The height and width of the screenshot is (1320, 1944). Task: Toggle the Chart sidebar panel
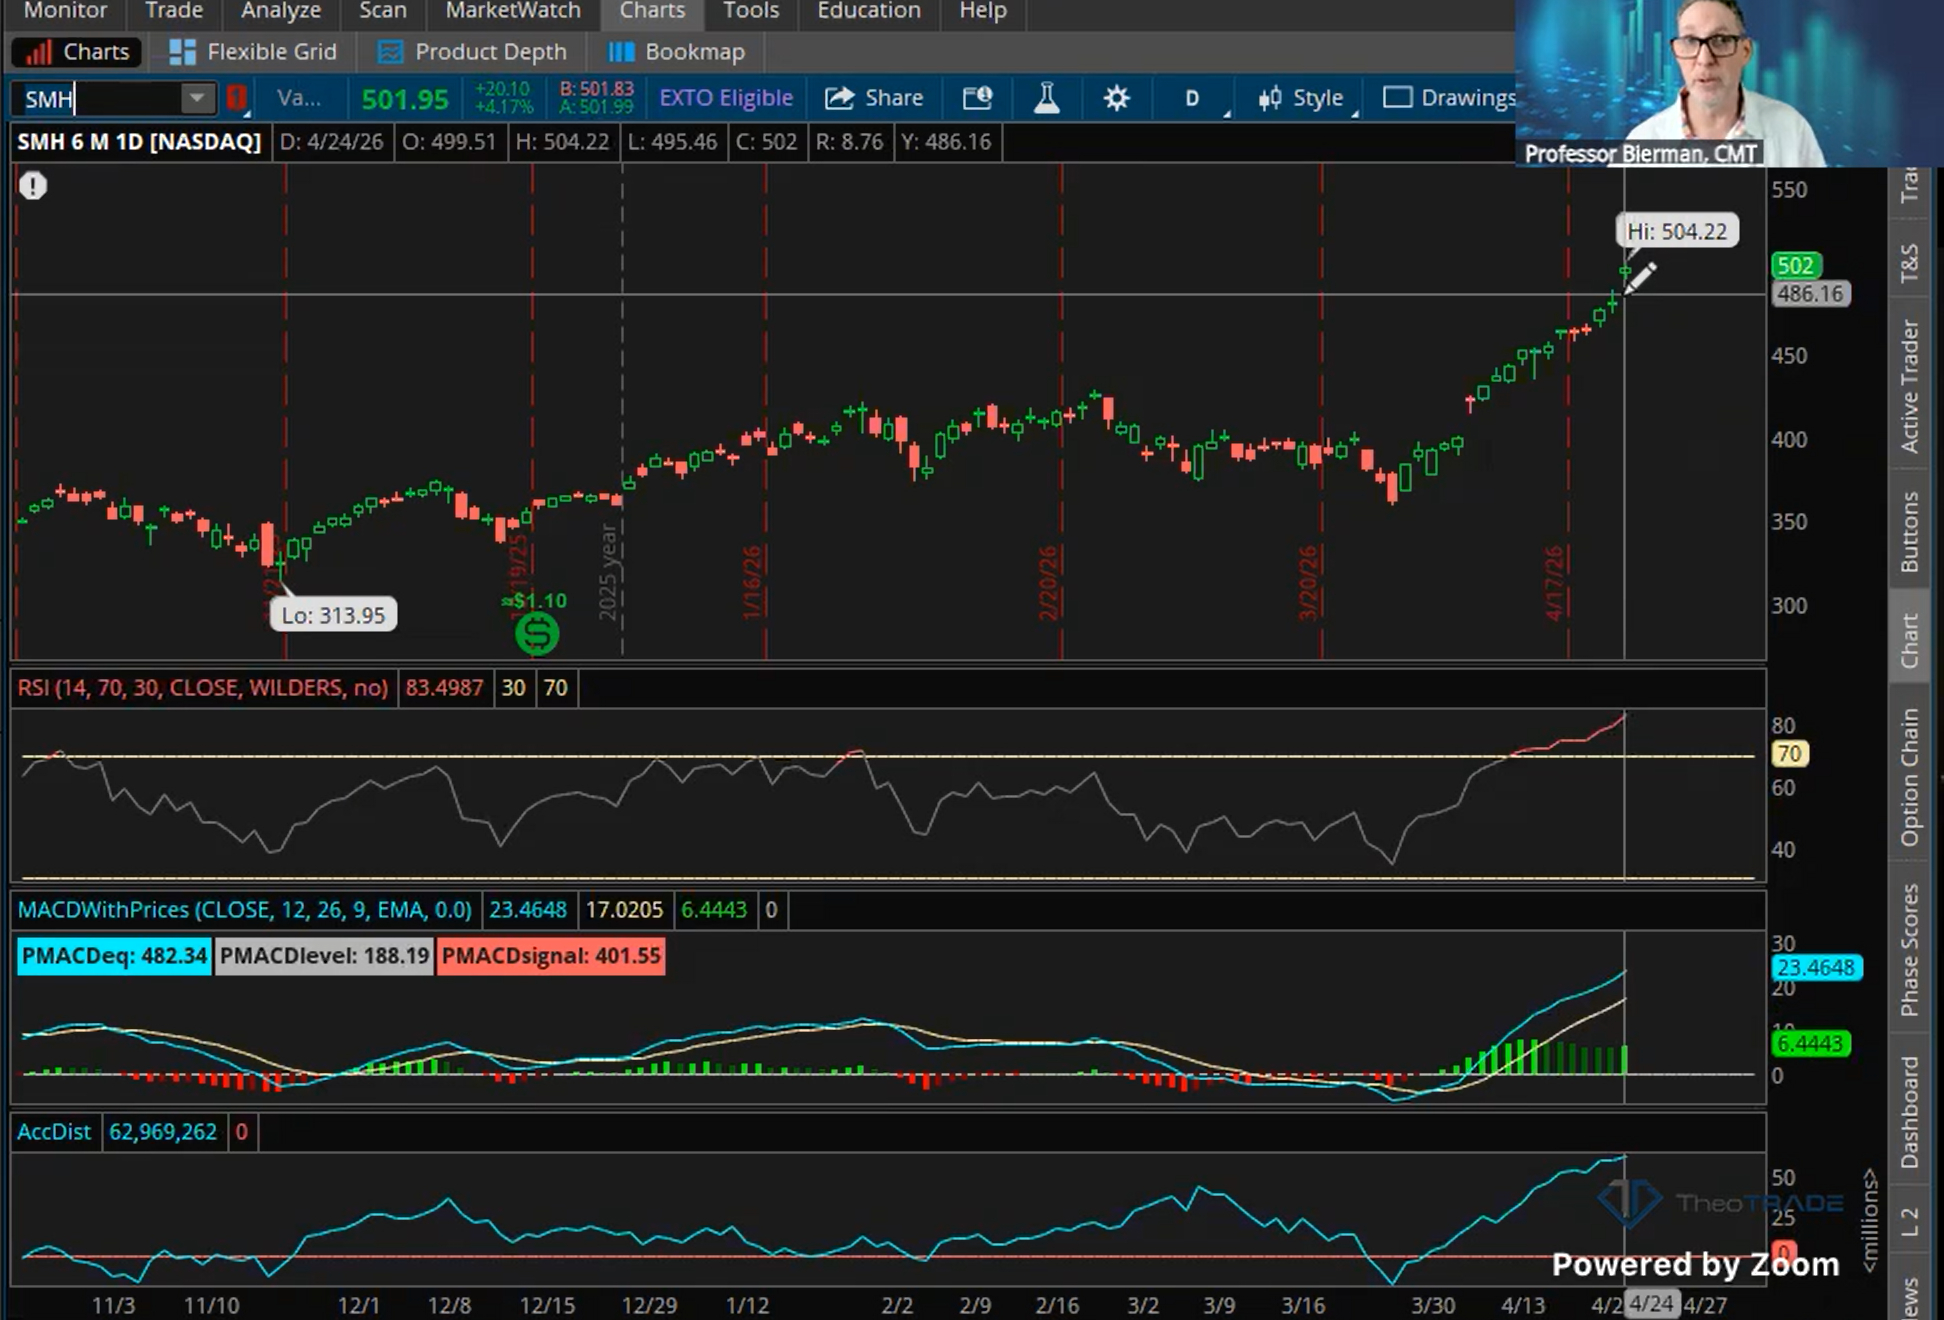[x=1910, y=640]
